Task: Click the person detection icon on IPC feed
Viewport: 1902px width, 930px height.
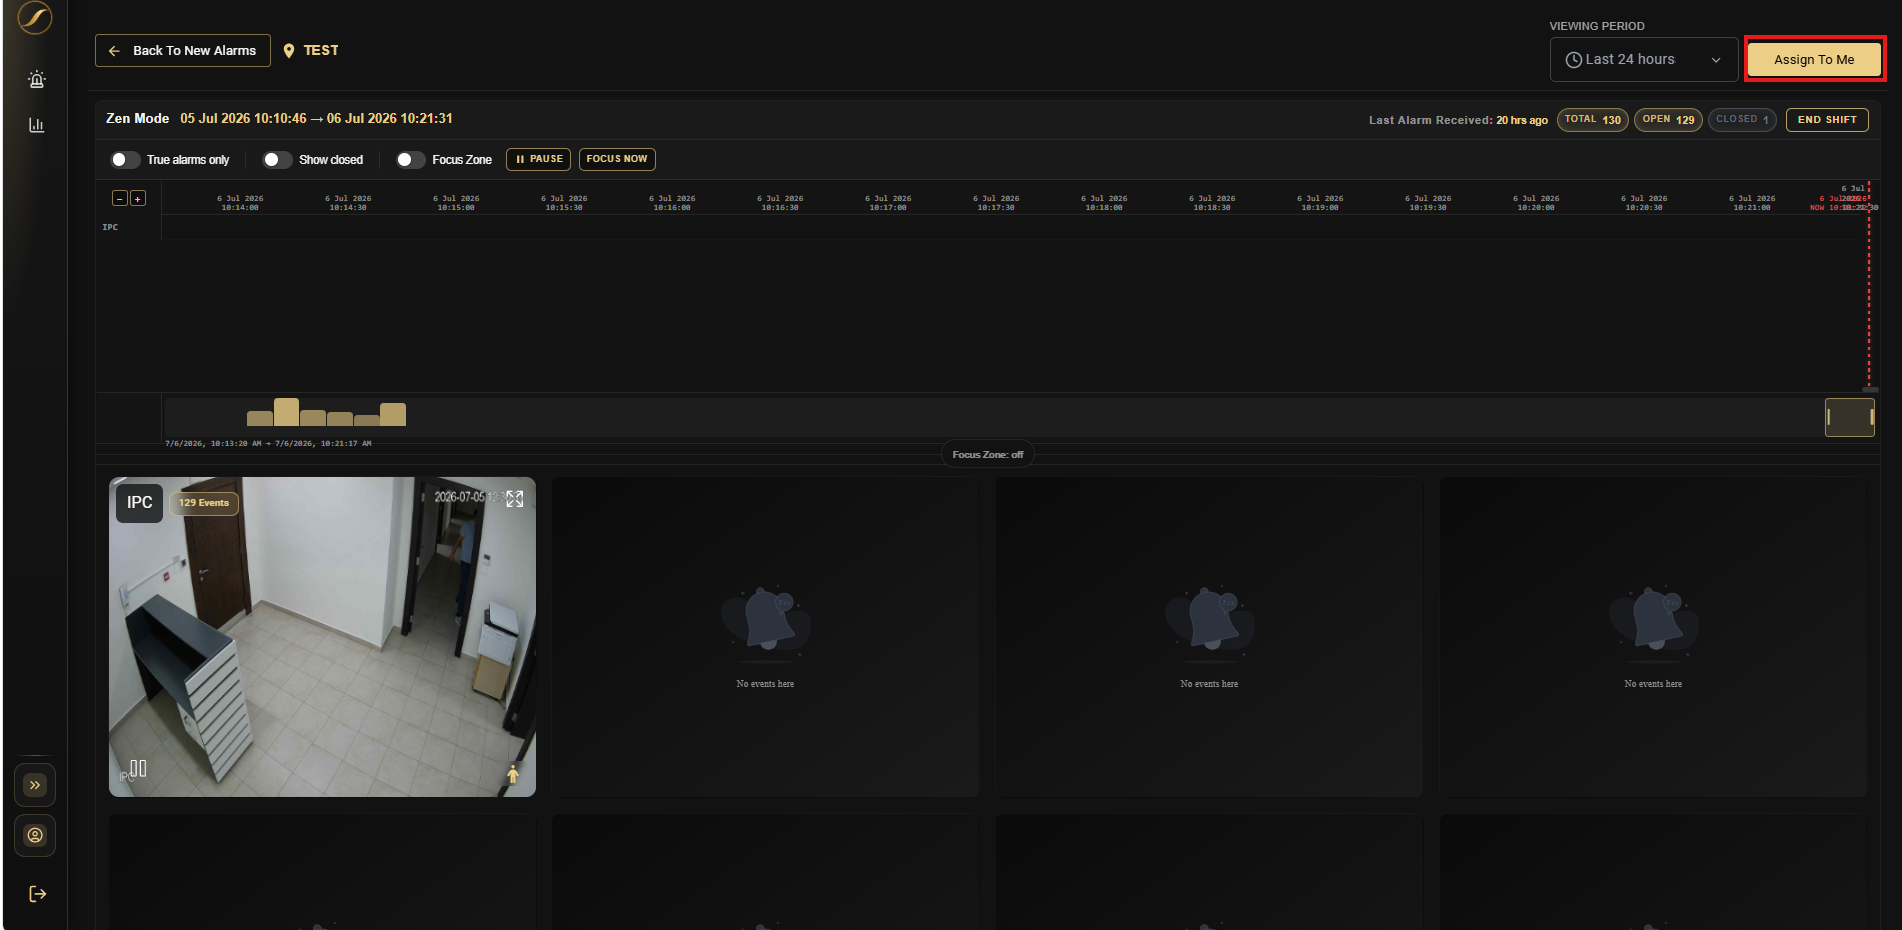Action: pos(513,774)
